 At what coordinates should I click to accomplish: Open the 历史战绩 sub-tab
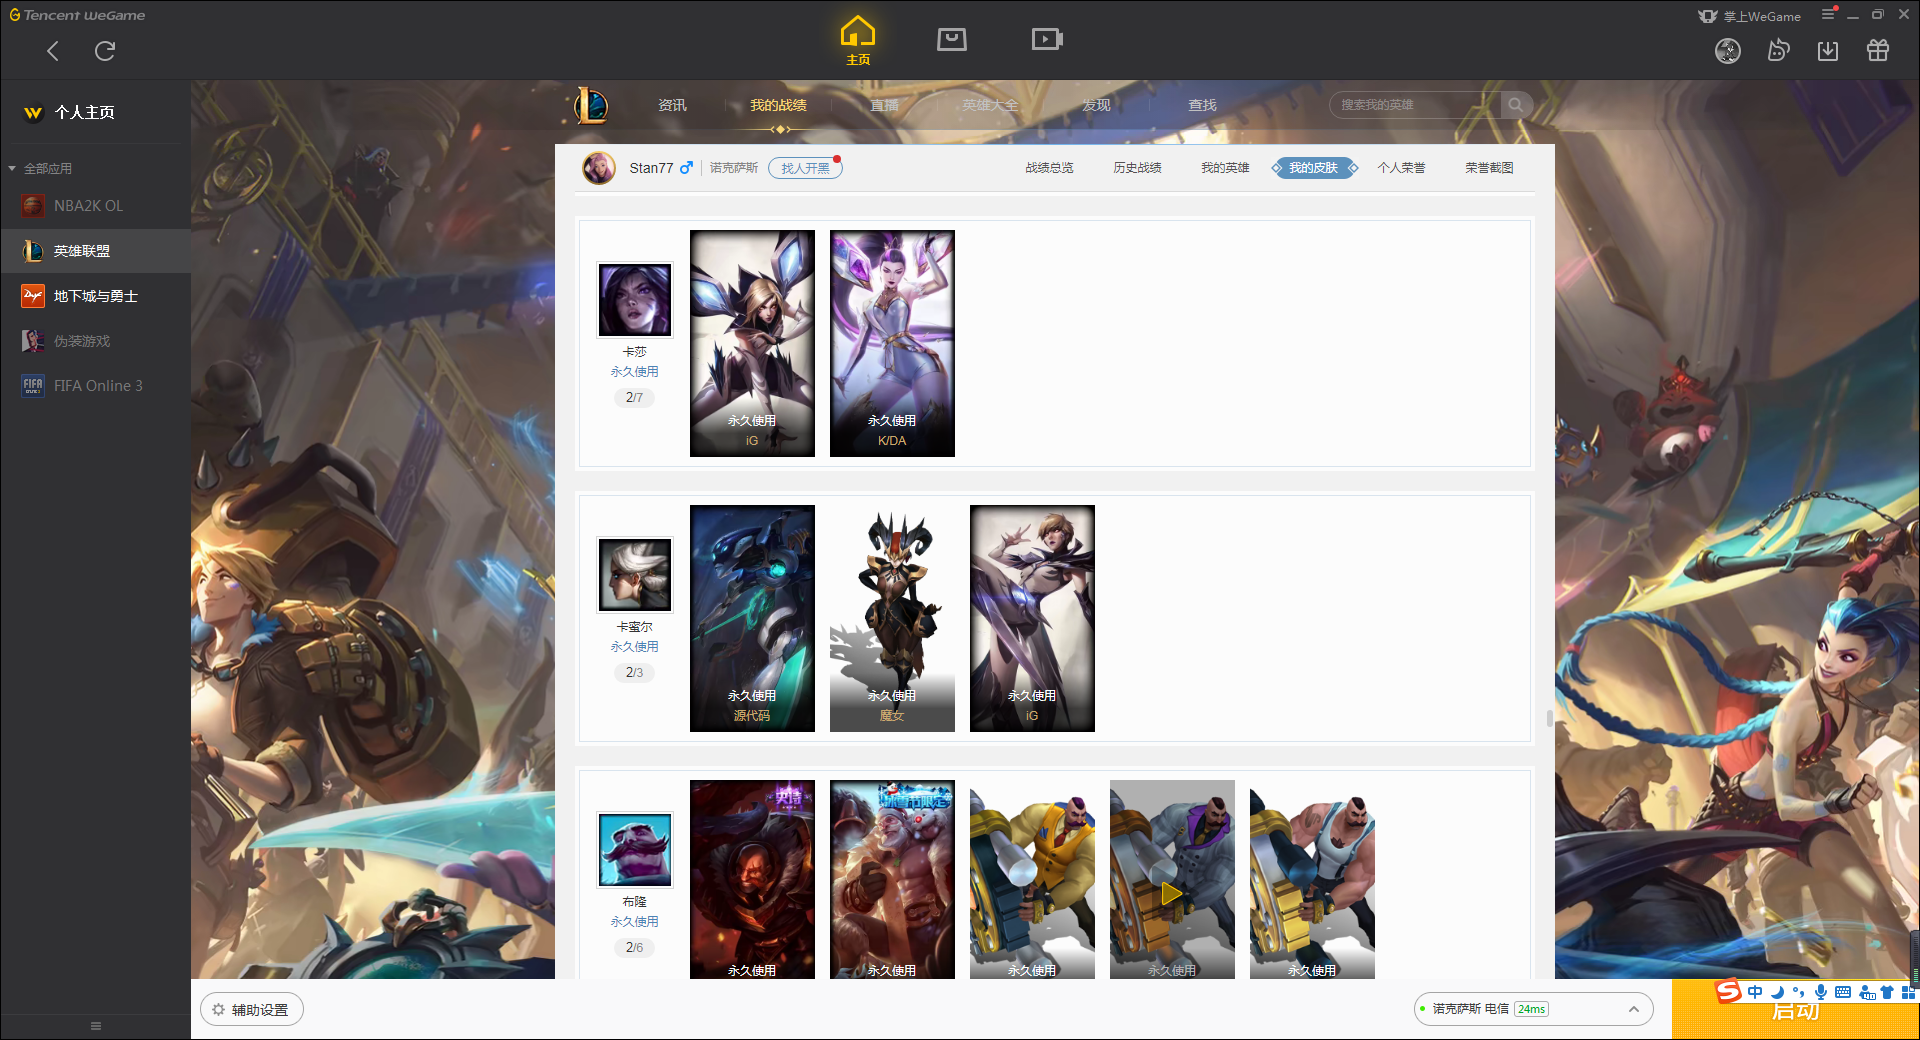coord(1137,168)
